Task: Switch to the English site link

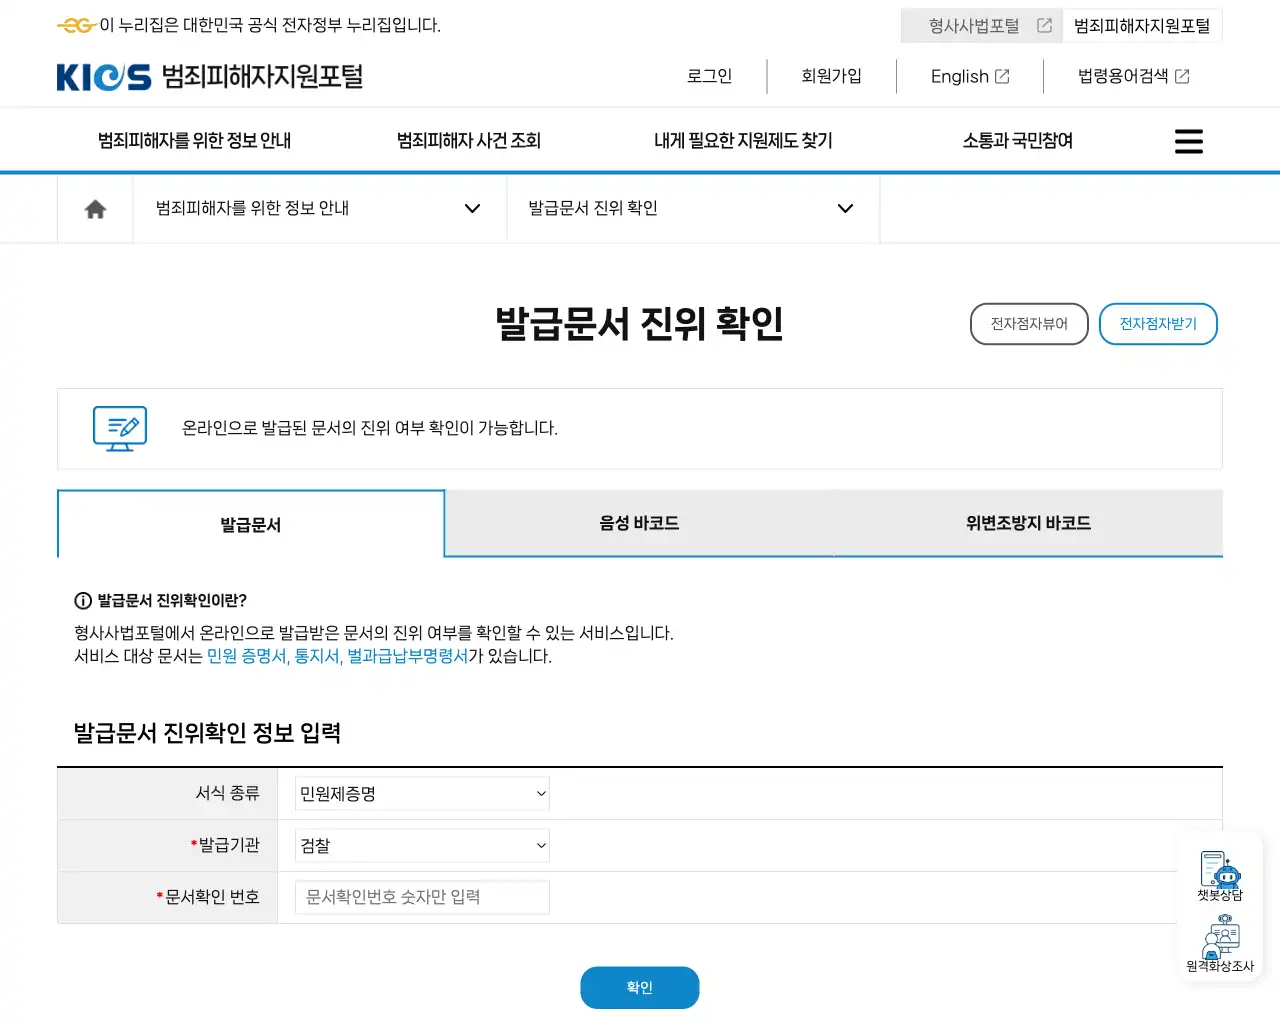Action: tap(969, 76)
